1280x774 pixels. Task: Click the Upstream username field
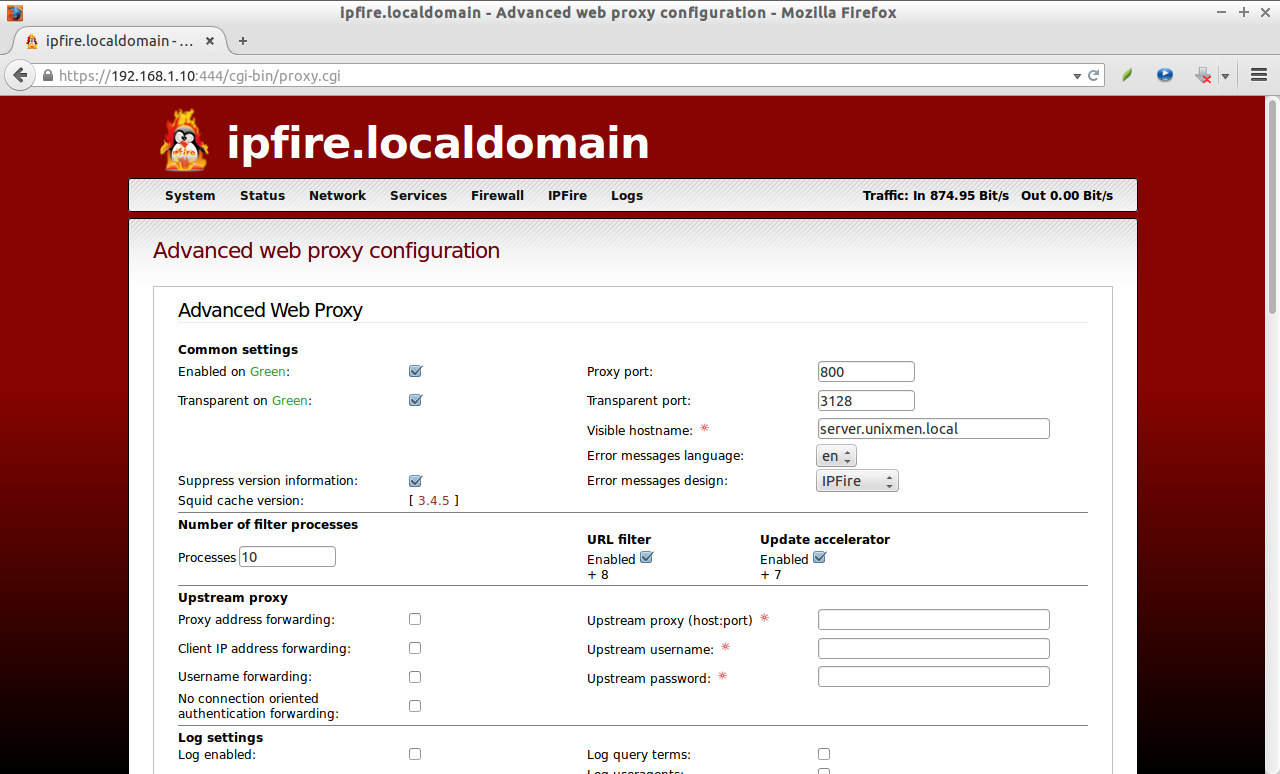point(934,648)
